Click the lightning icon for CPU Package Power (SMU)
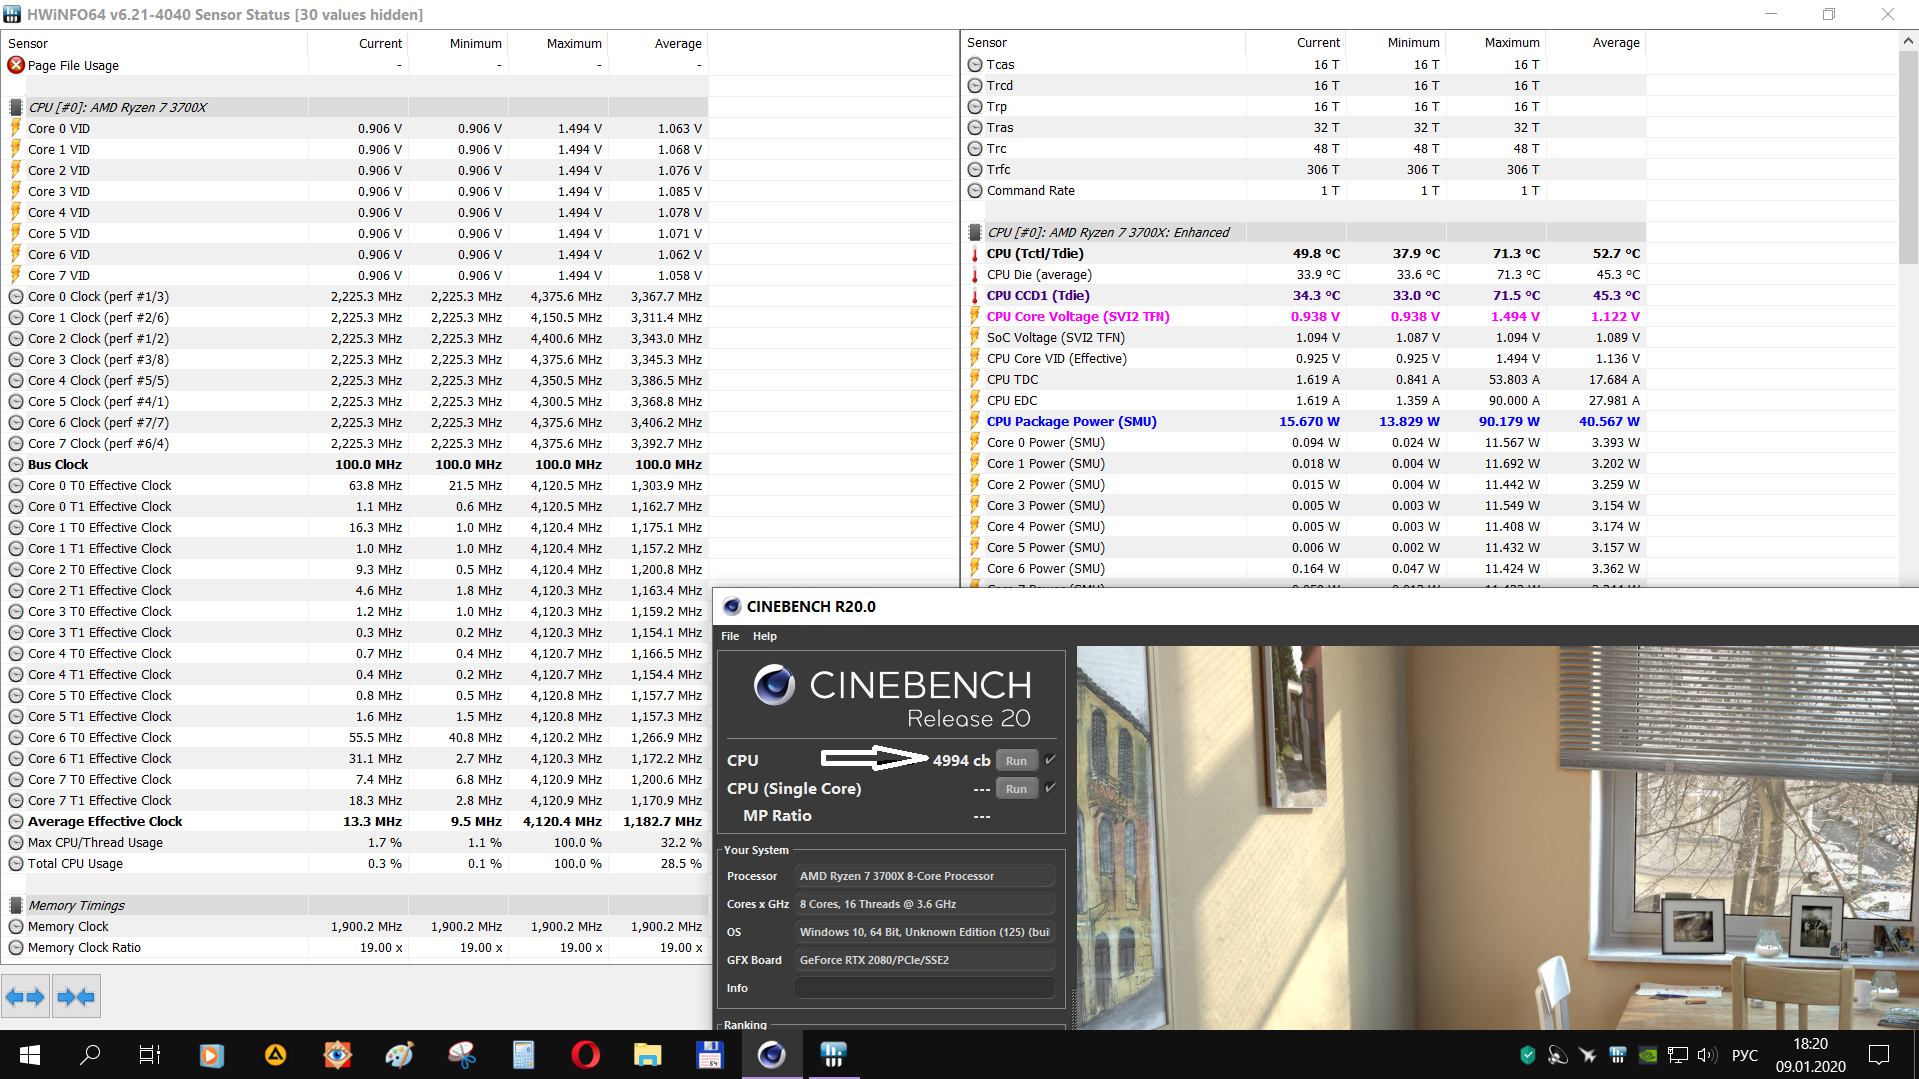1919x1079 pixels. (975, 422)
